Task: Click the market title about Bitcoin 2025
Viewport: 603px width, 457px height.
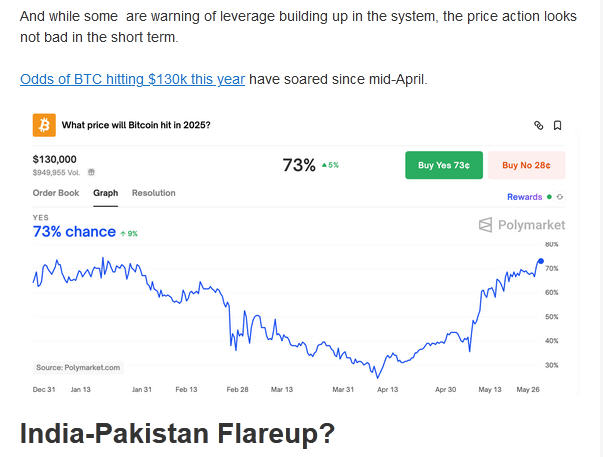Action: point(136,125)
